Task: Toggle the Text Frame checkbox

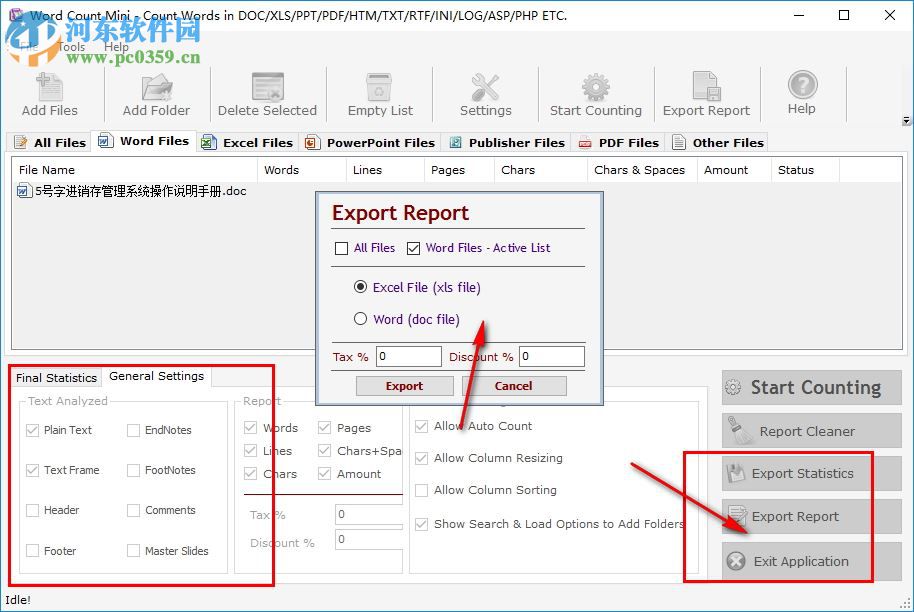Action: pyautogui.click(x=33, y=470)
